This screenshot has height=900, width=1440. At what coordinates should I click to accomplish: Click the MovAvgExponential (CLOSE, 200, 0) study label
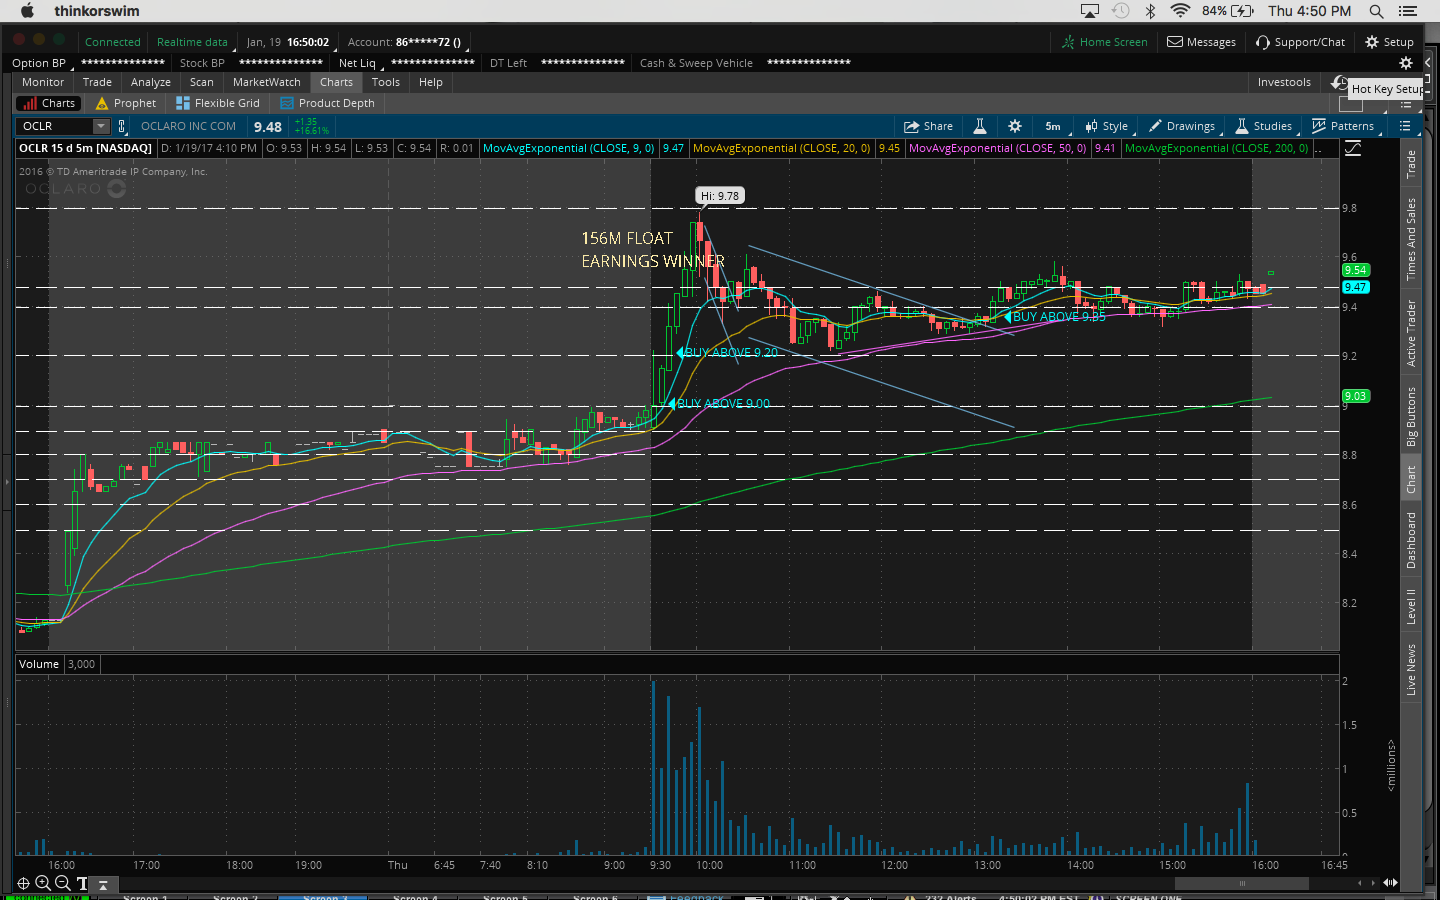point(1216,148)
